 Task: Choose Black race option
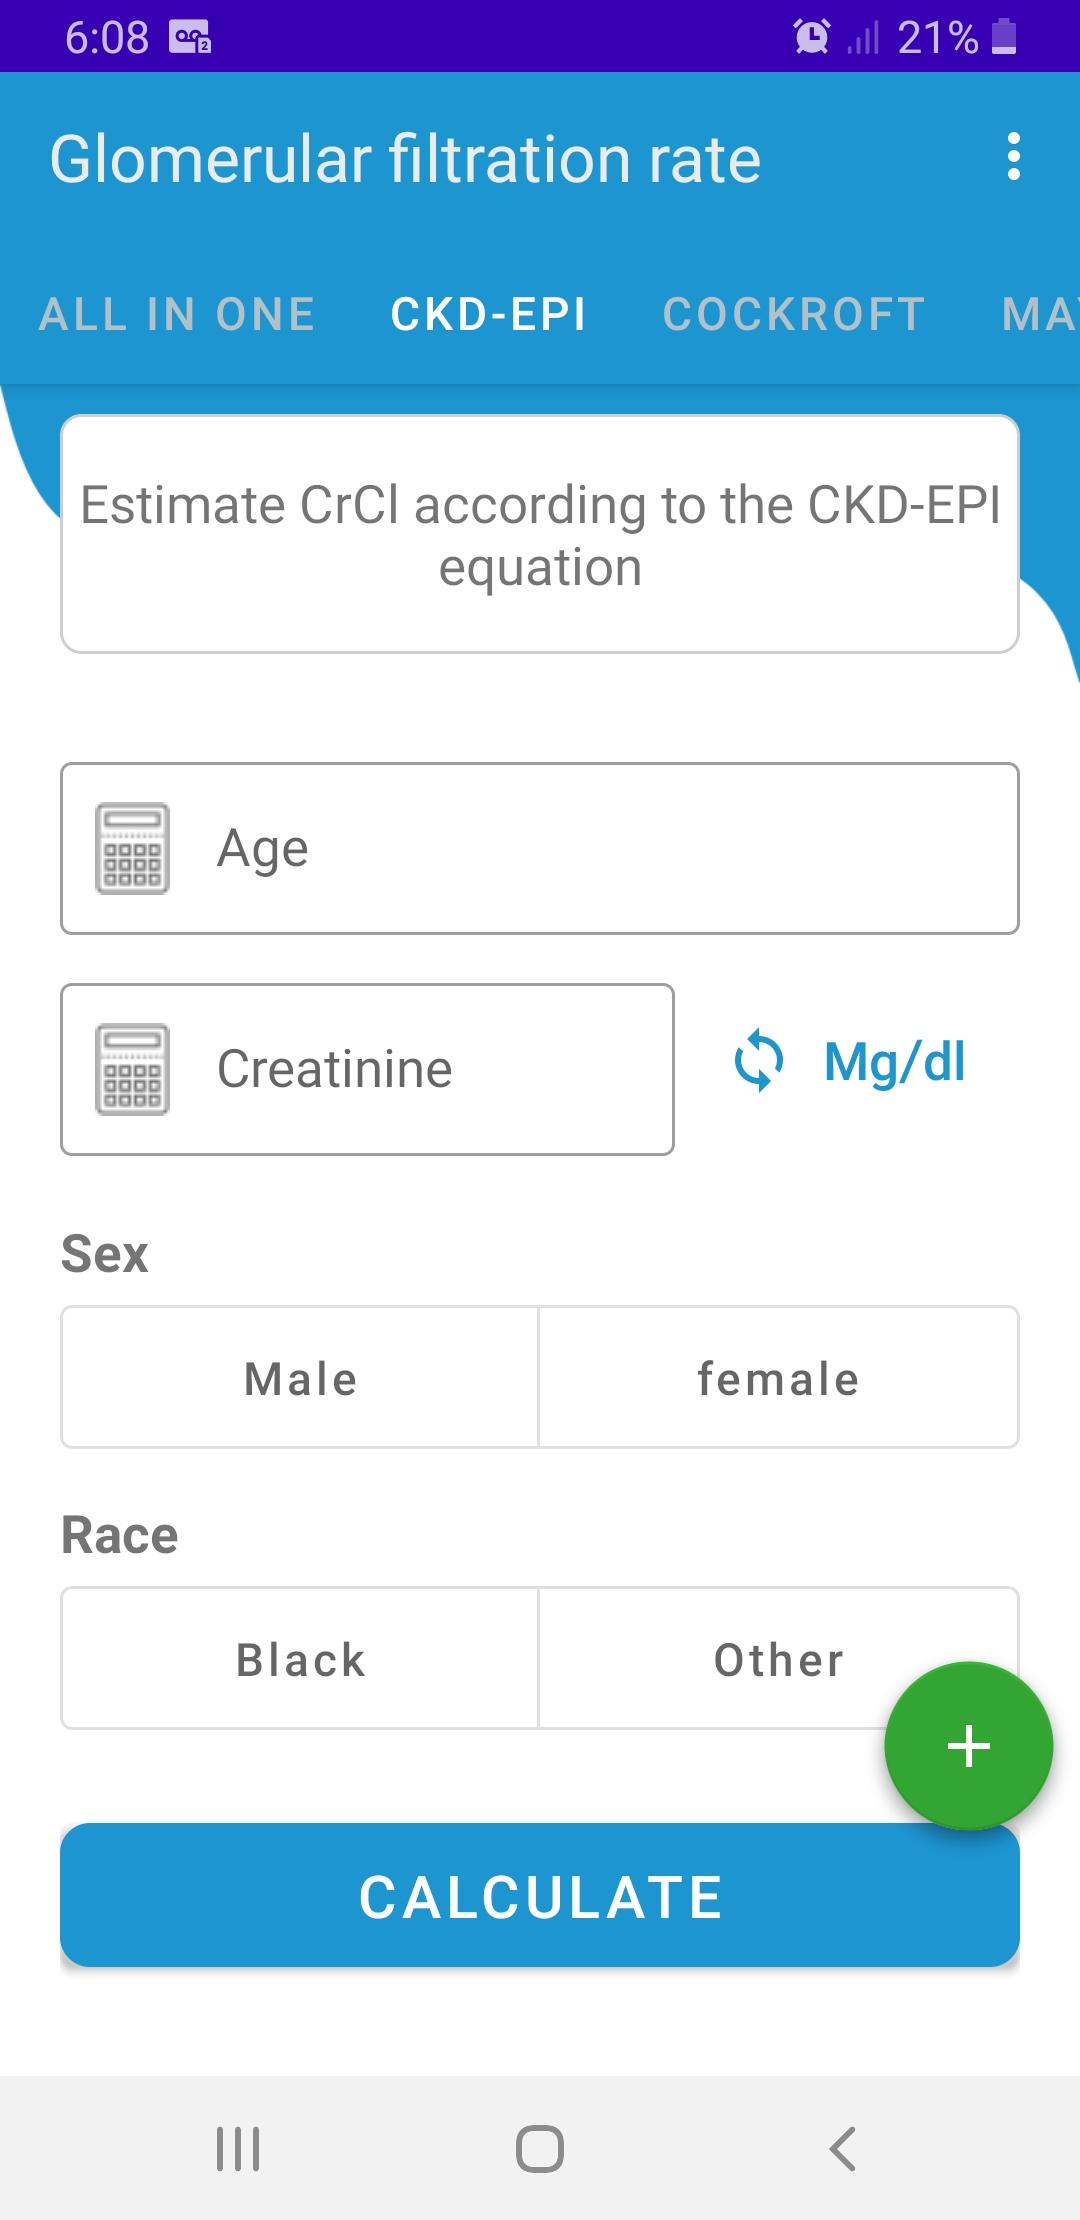point(300,1658)
